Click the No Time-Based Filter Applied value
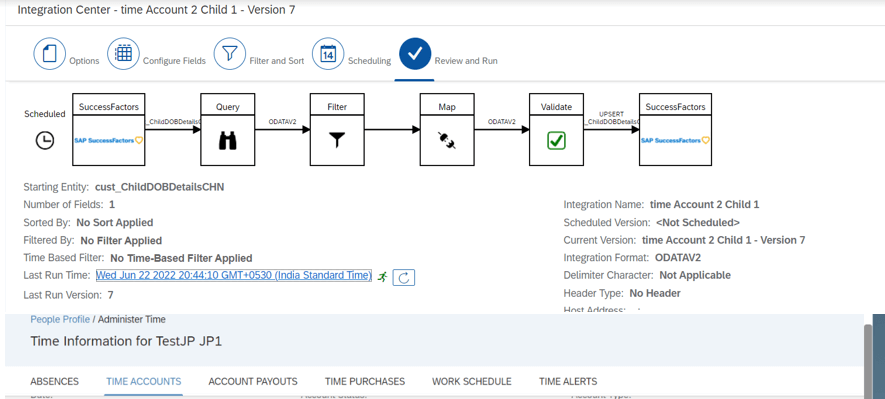Screen dimensions: 885x399 [x=181, y=258]
